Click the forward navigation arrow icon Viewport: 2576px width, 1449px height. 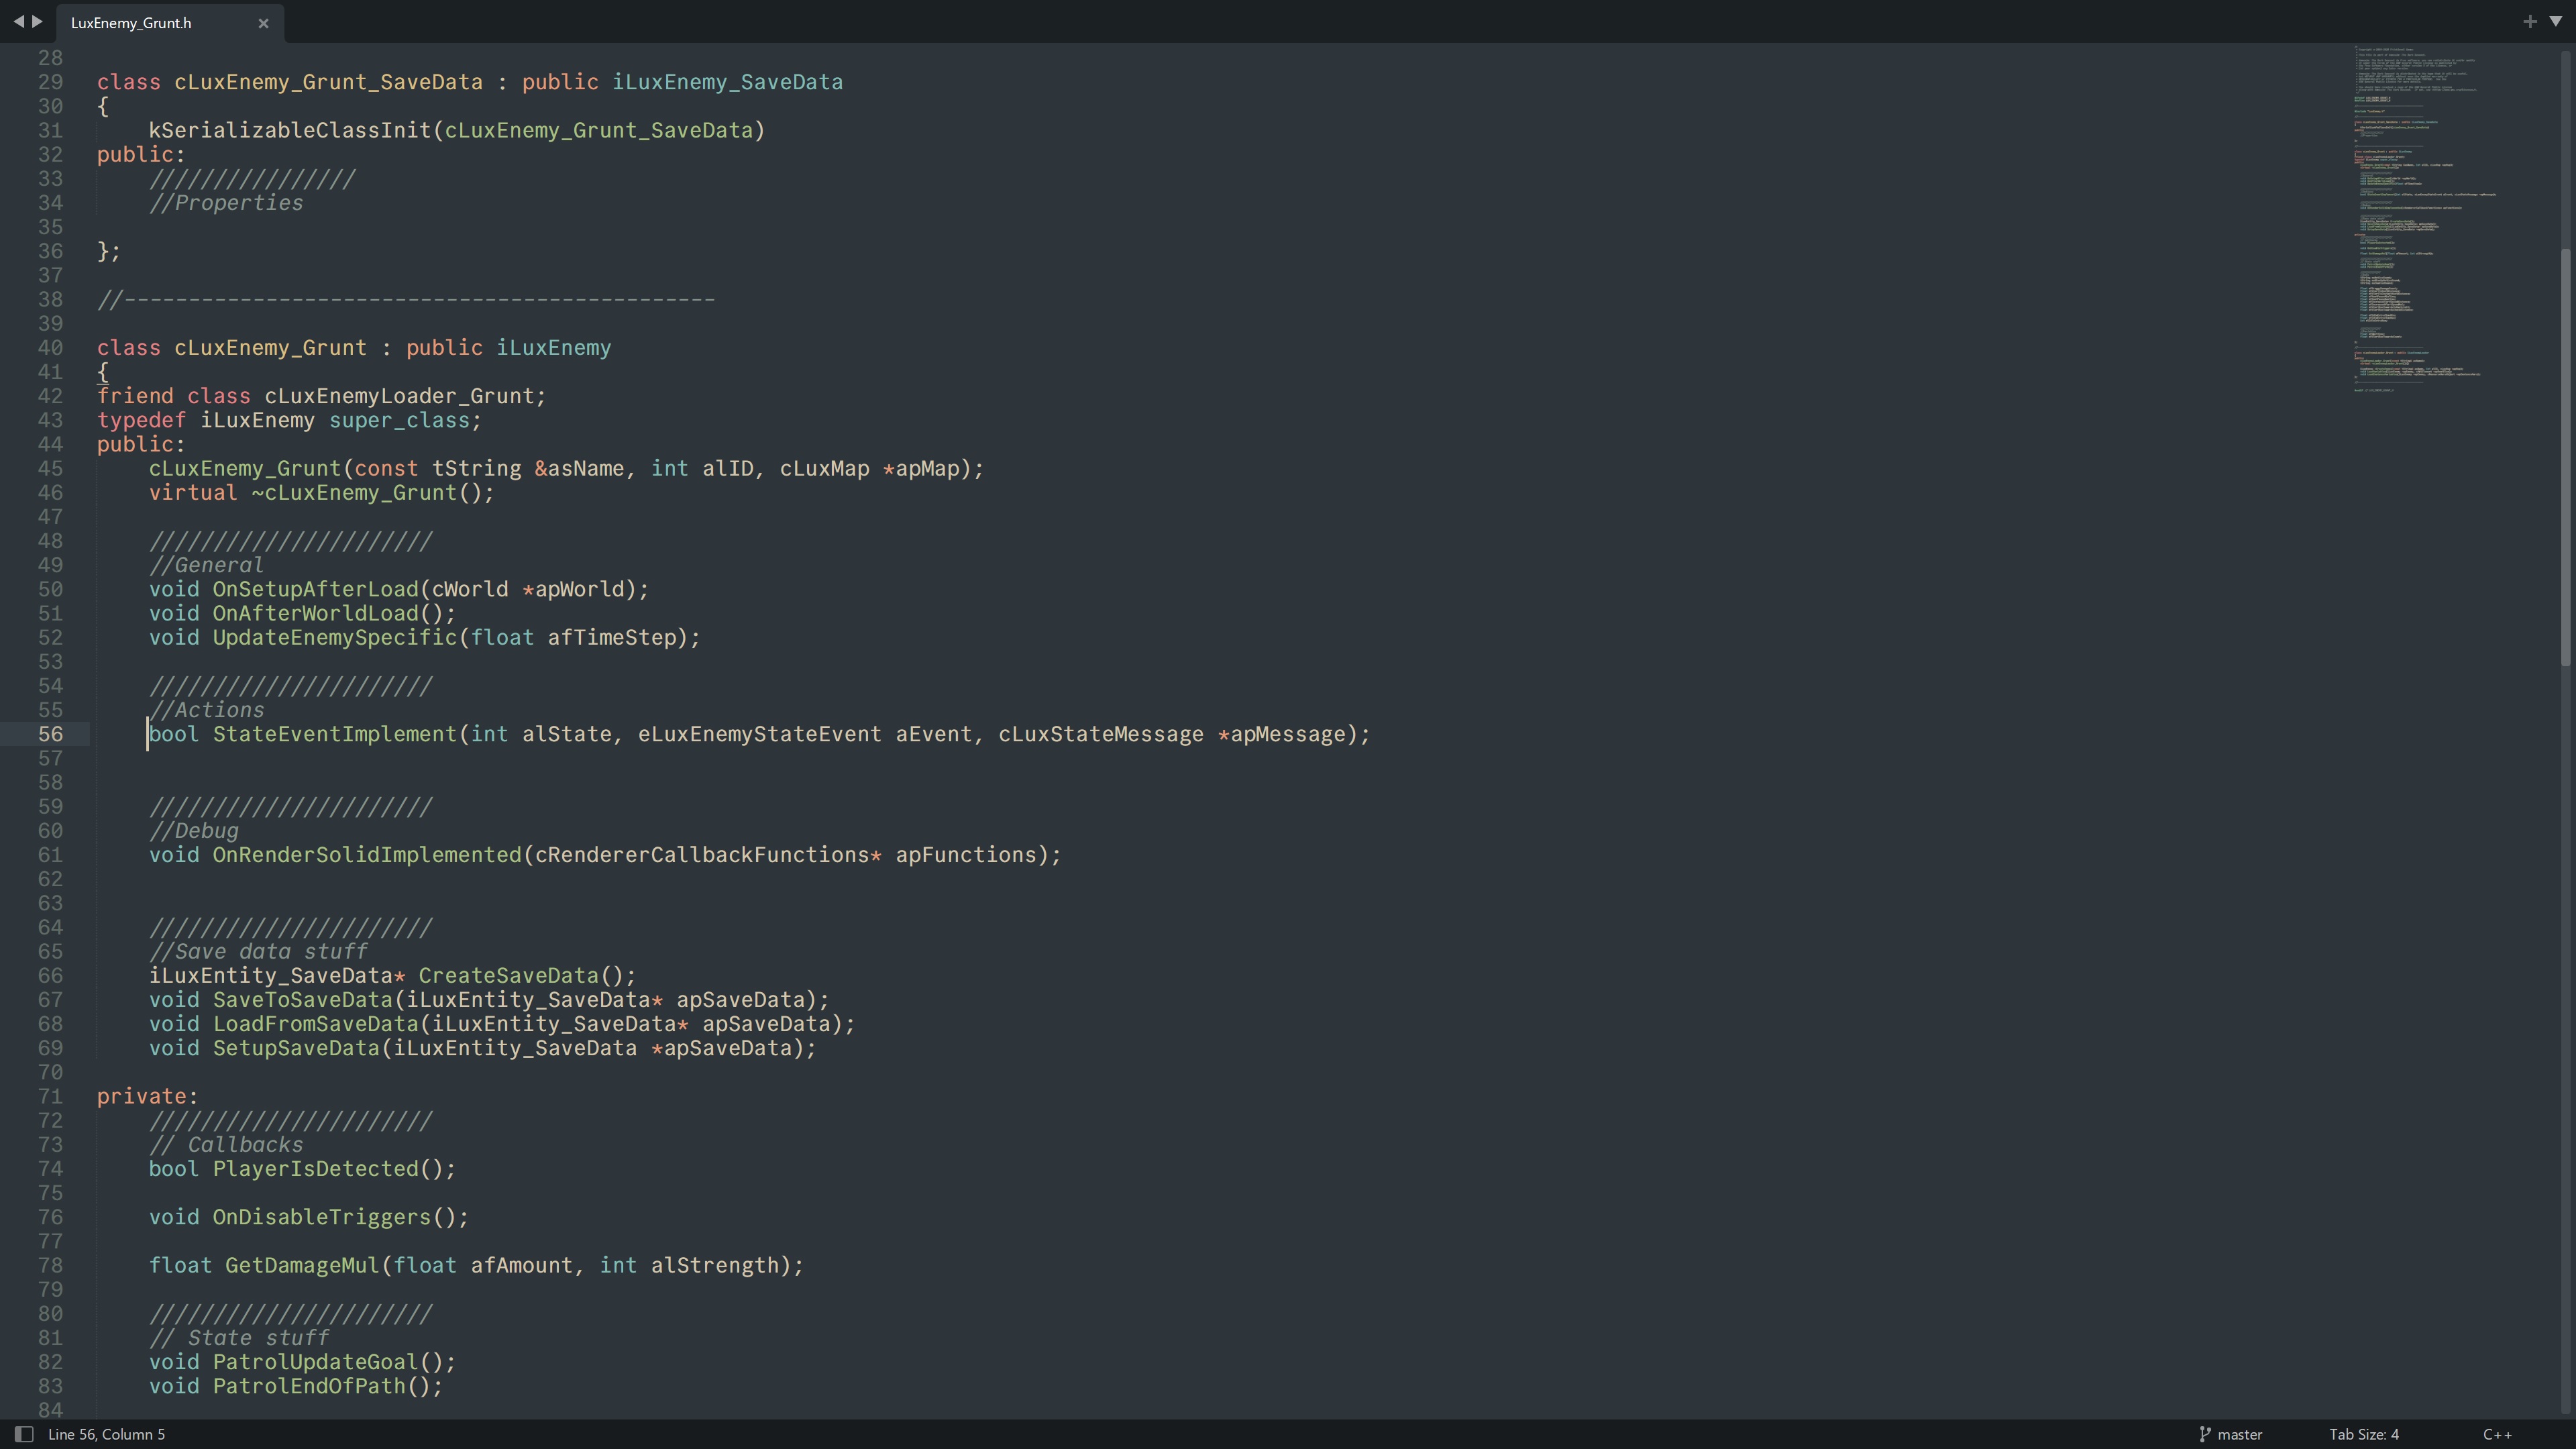pyautogui.click(x=36, y=21)
